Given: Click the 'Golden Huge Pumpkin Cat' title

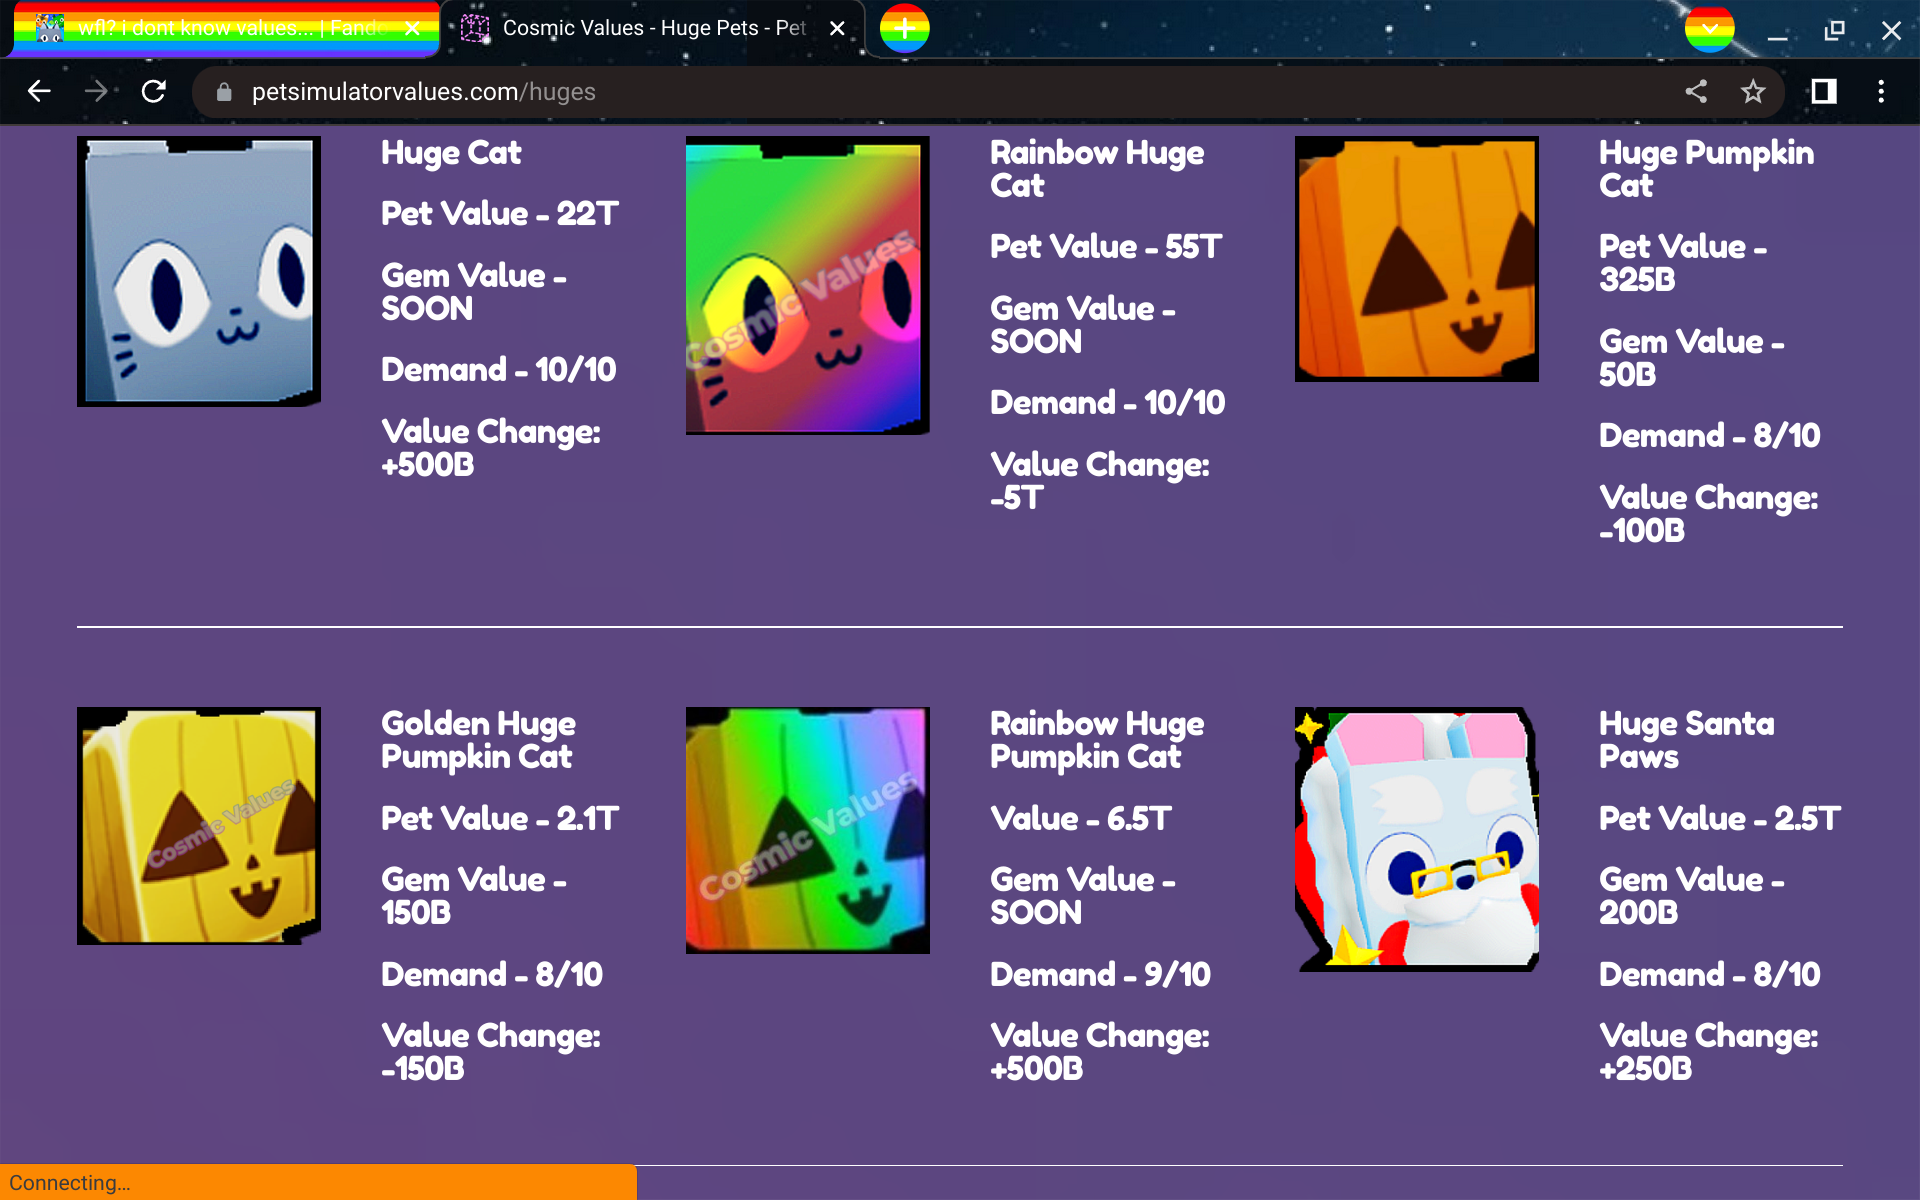Looking at the screenshot, I should tap(478, 740).
